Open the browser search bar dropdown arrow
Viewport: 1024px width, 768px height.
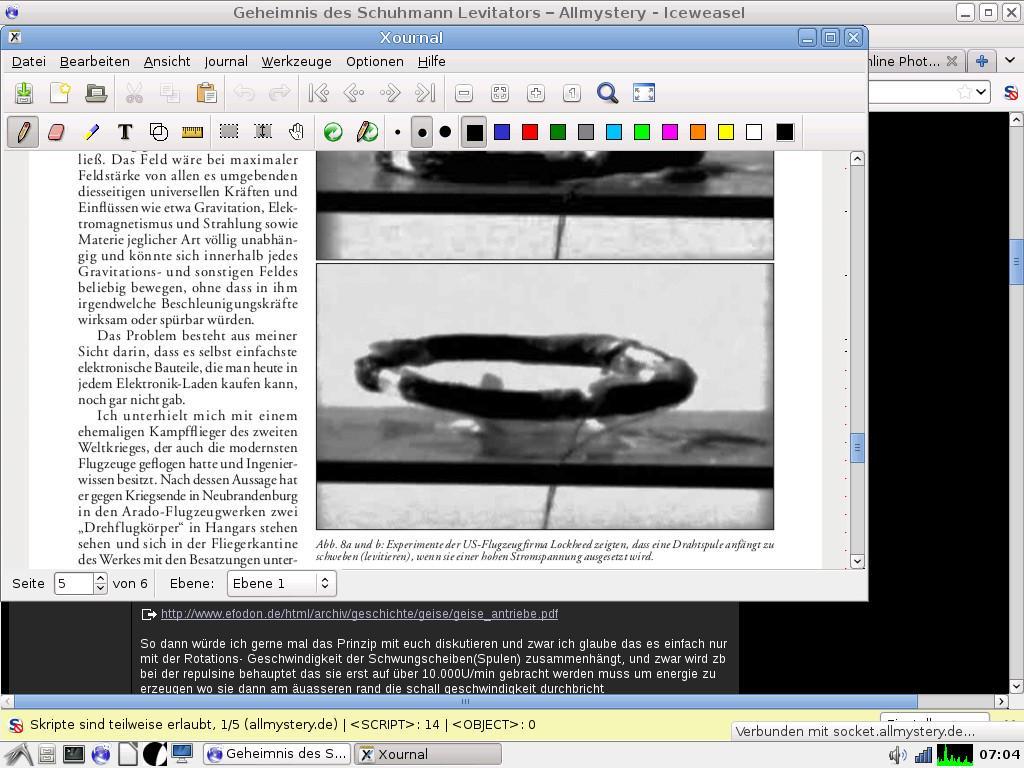click(982, 92)
